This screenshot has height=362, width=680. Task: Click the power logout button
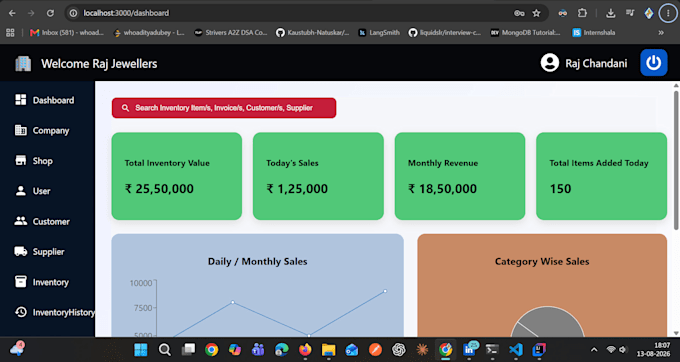[x=654, y=63]
